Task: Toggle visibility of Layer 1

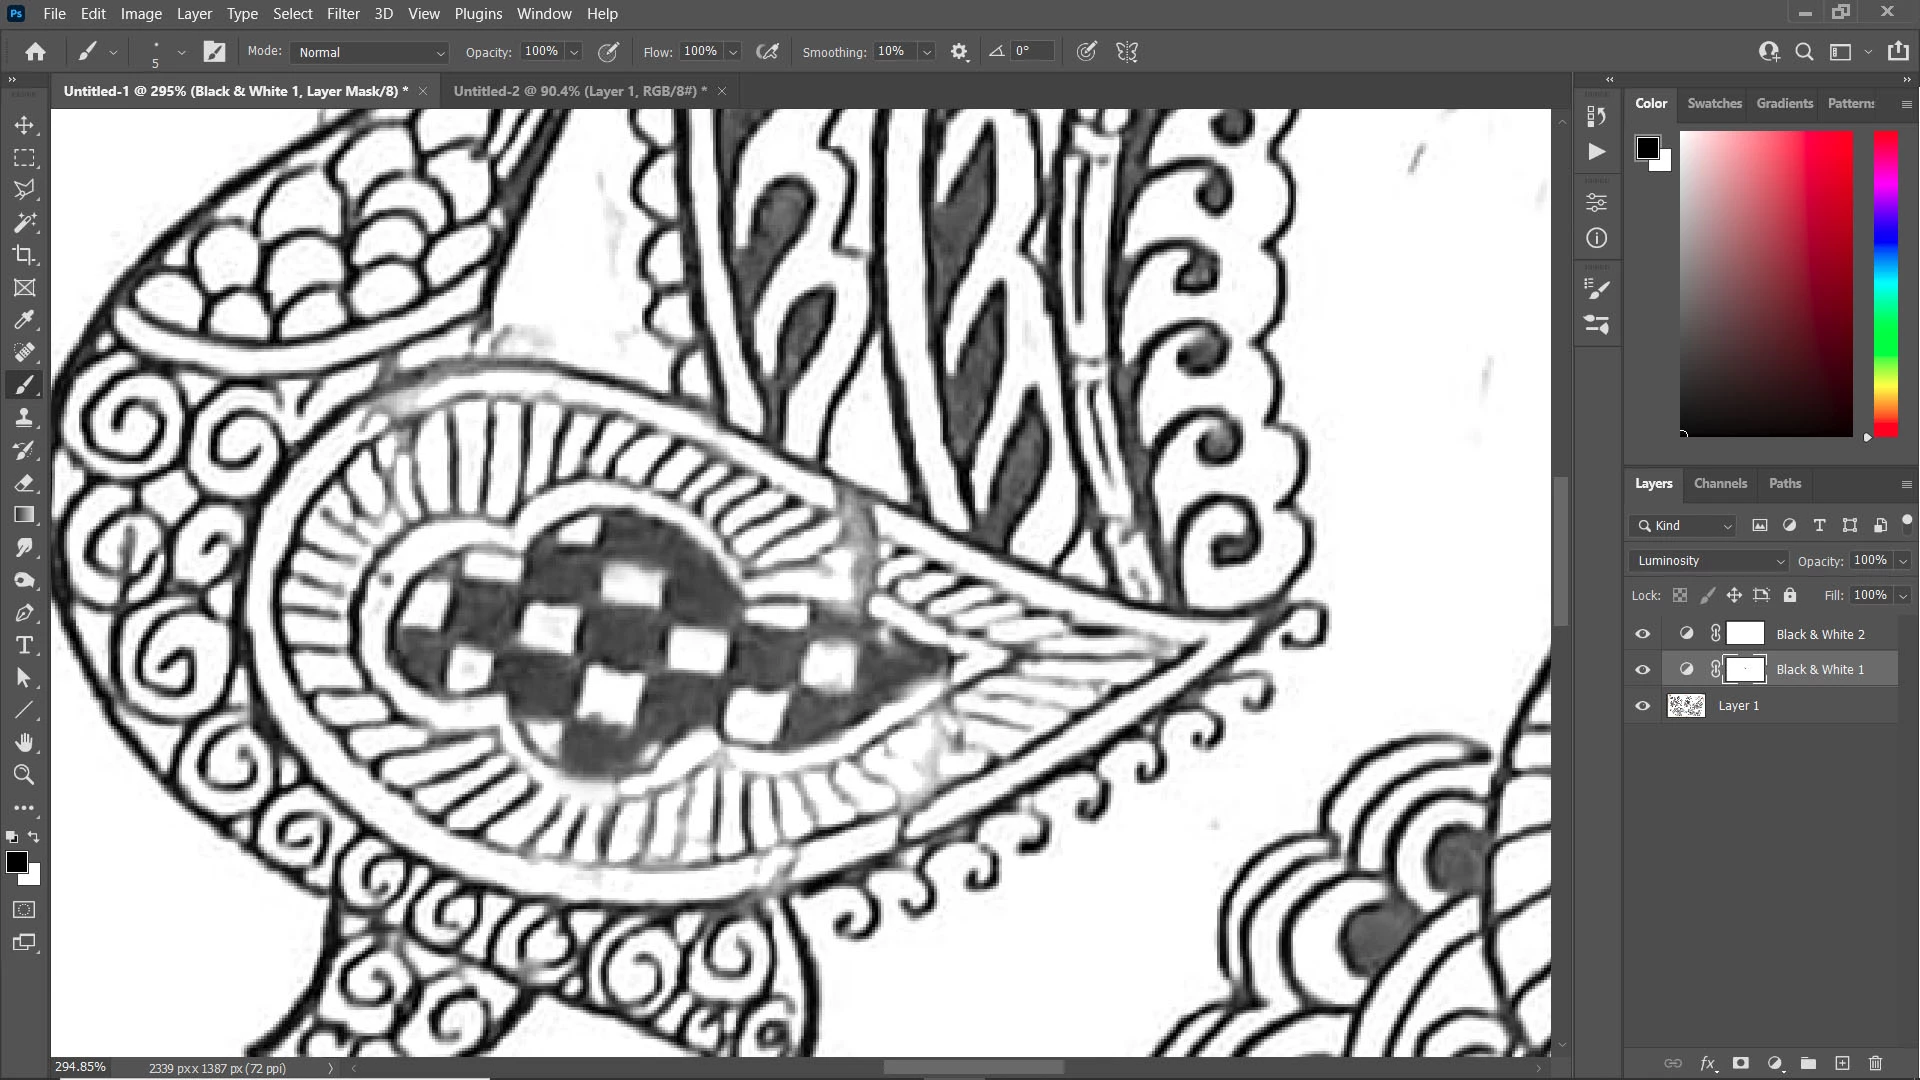Action: coord(1643,706)
